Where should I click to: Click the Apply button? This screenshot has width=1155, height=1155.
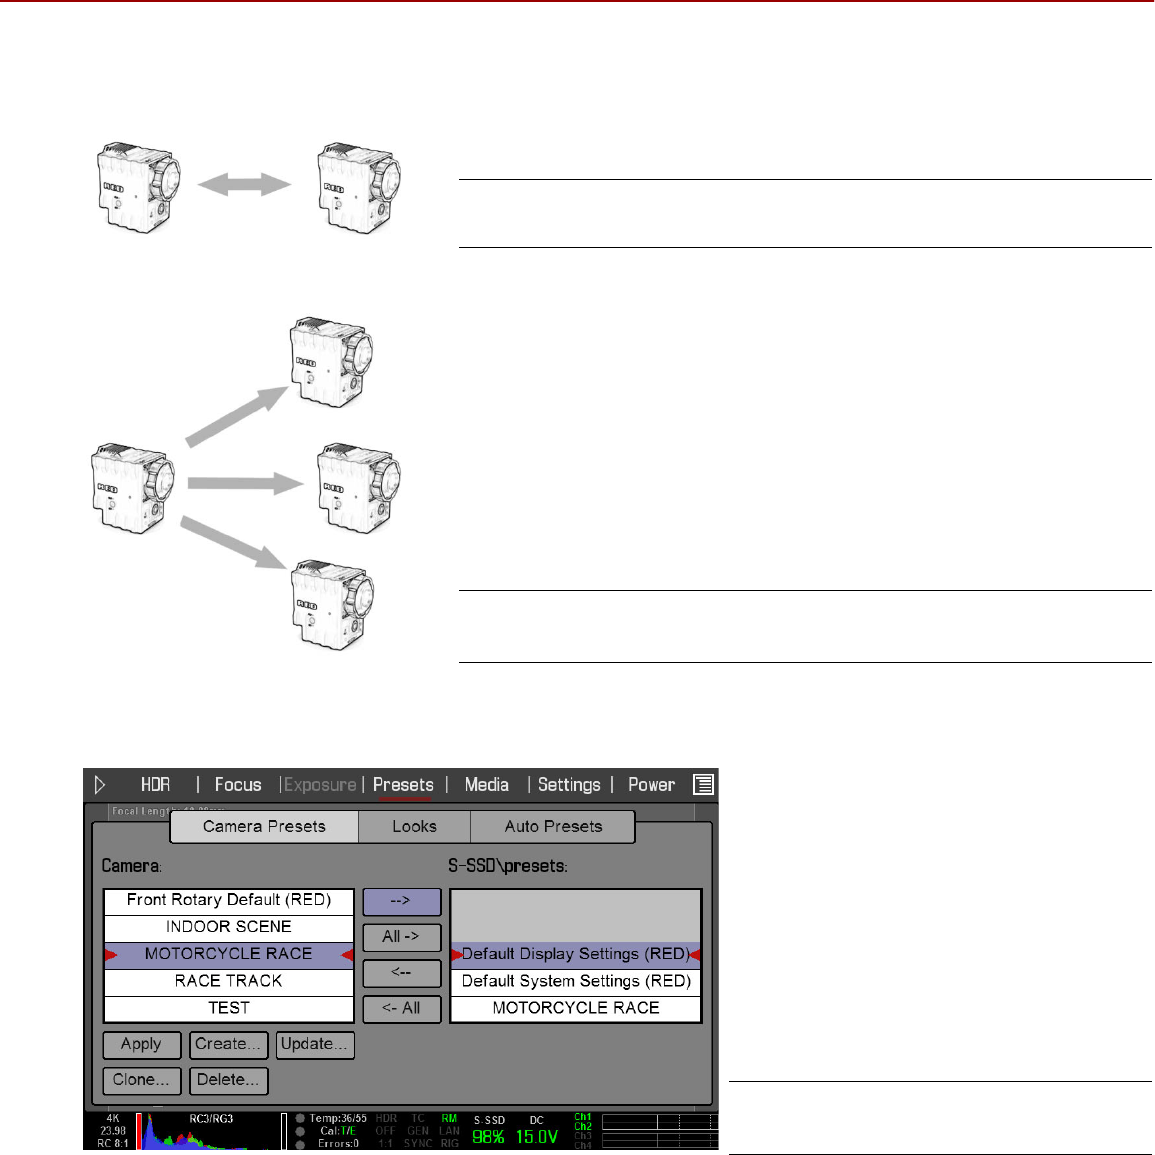[x=141, y=1045]
